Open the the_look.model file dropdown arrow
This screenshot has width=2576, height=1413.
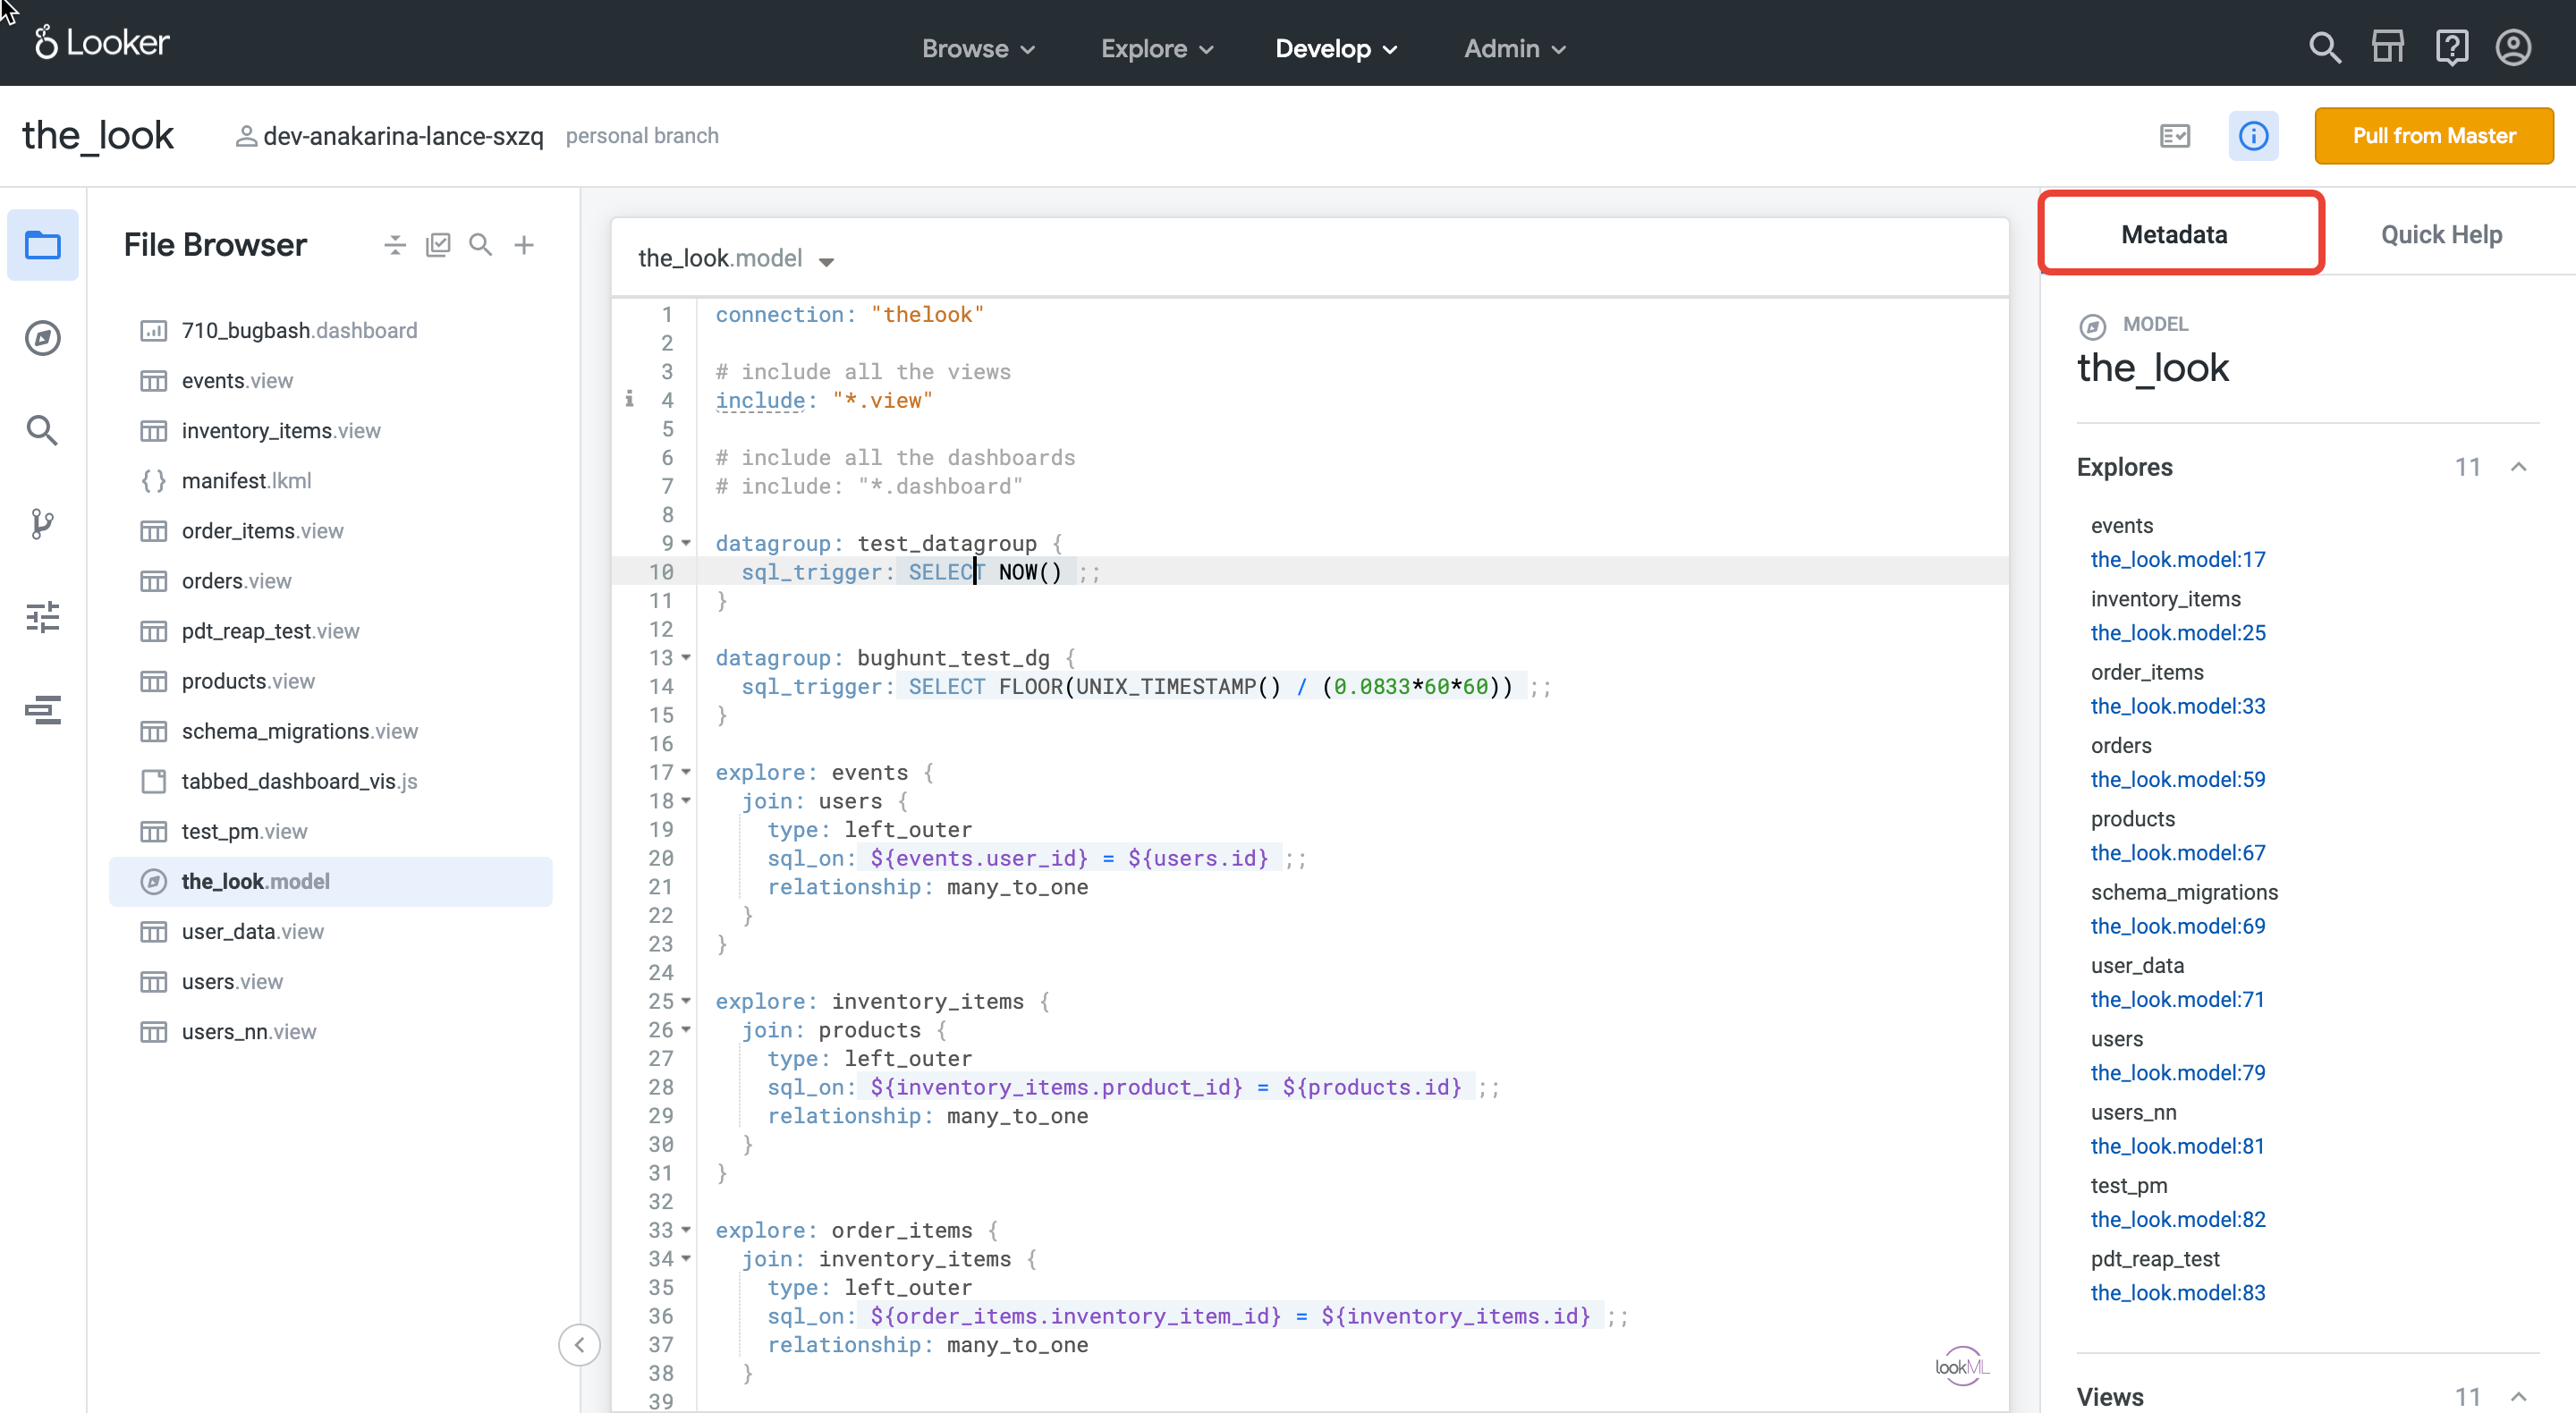826,261
